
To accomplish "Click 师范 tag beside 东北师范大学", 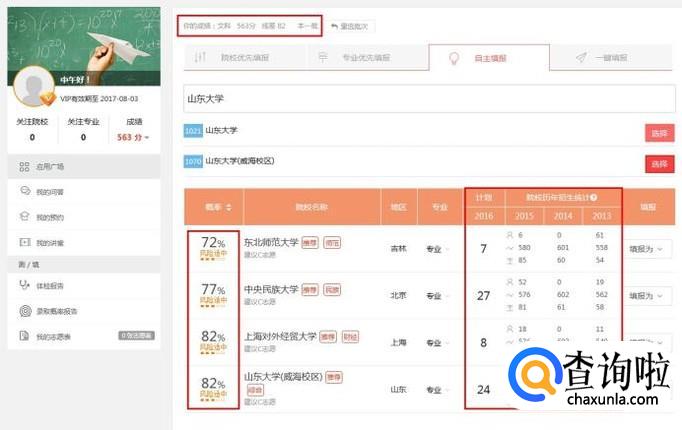I will pyautogui.click(x=332, y=243).
